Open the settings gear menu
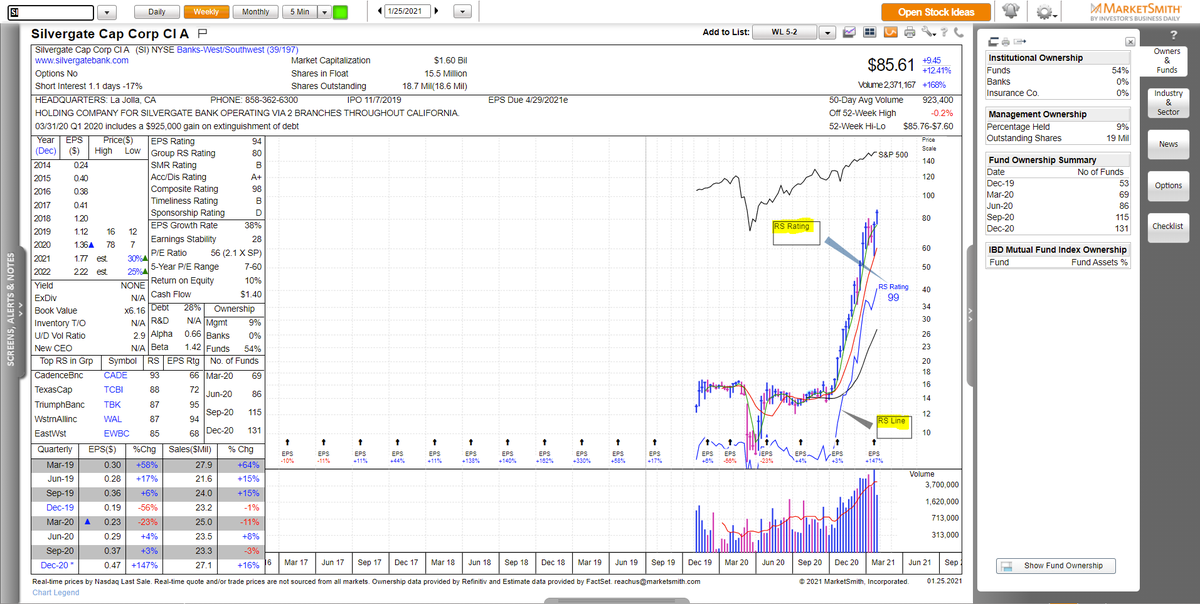 1047,11
